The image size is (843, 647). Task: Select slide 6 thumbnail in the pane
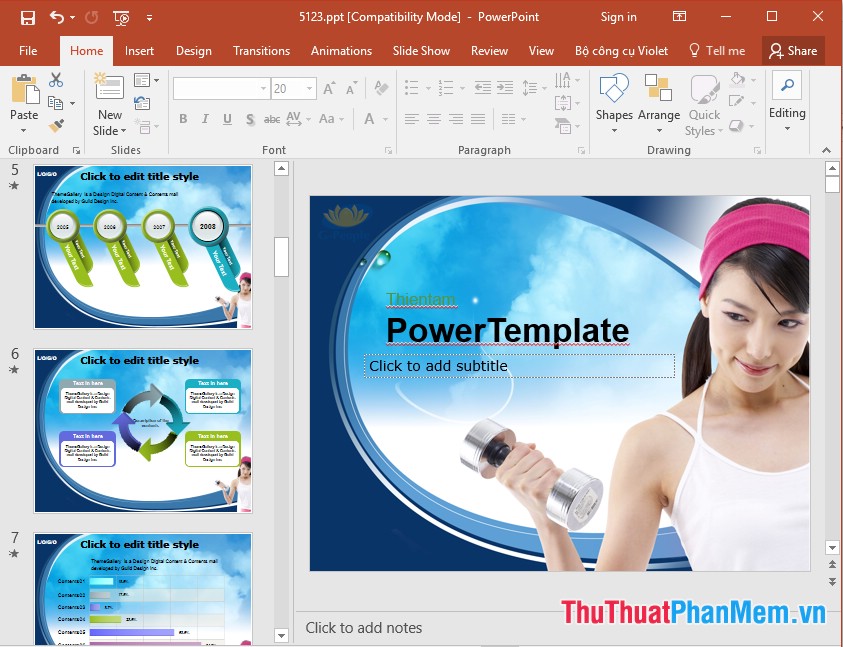[x=143, y=430]
